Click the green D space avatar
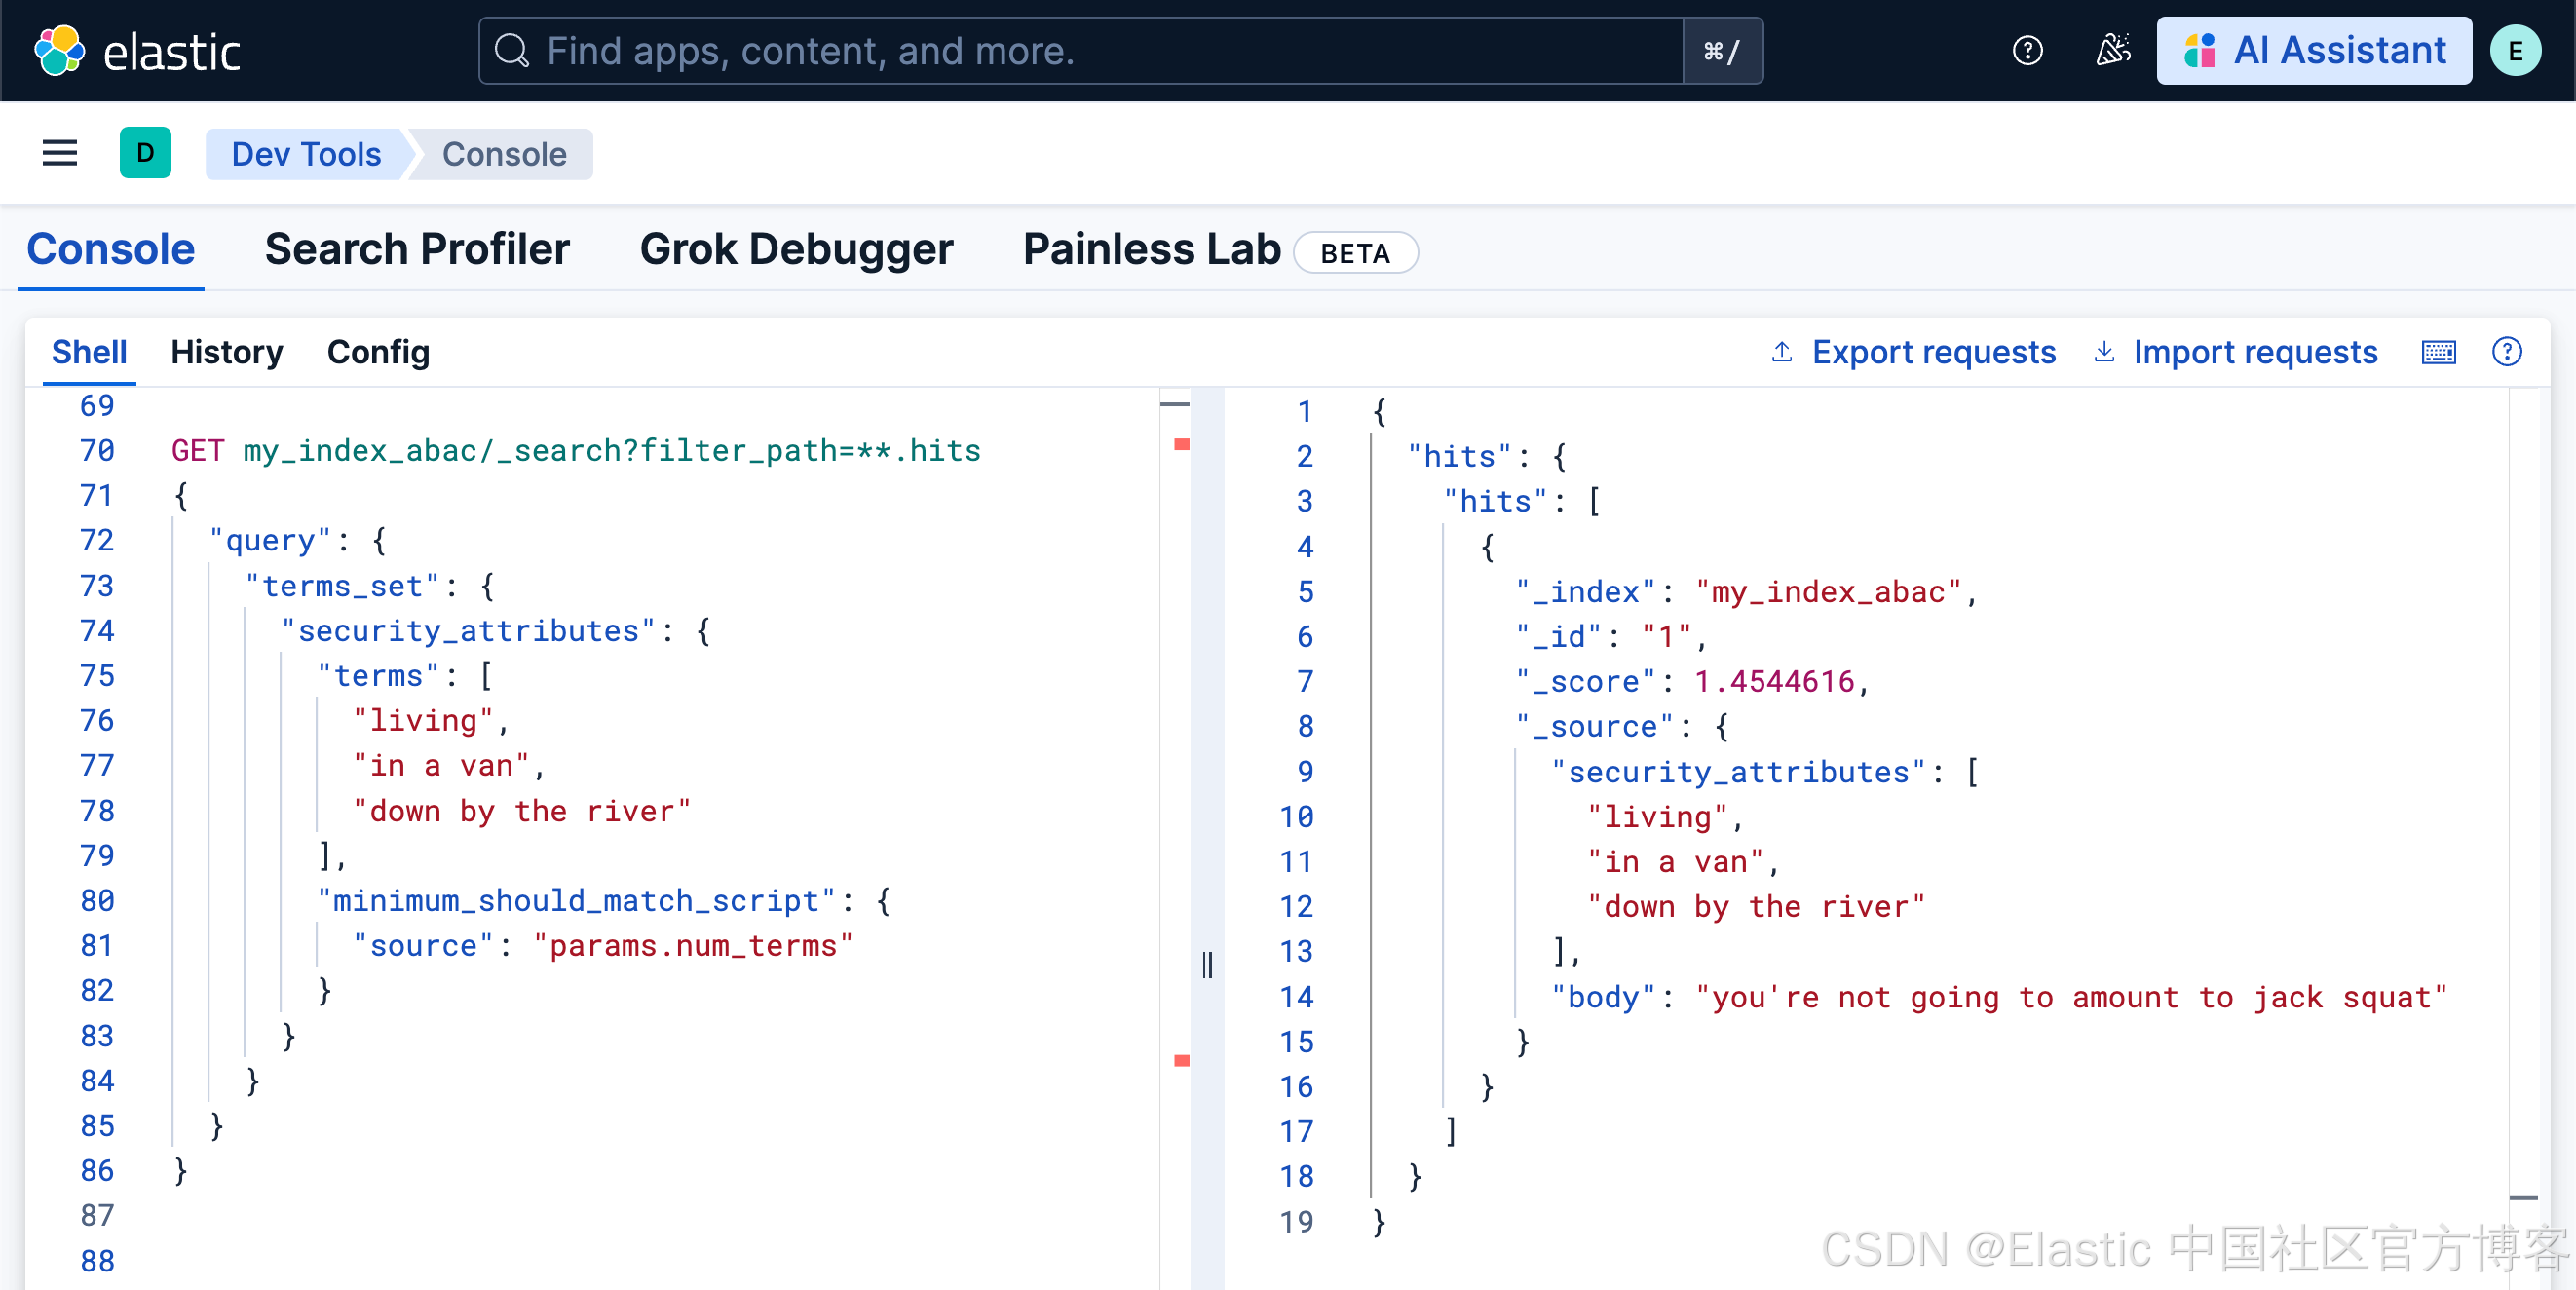 [x=145, y=153]
